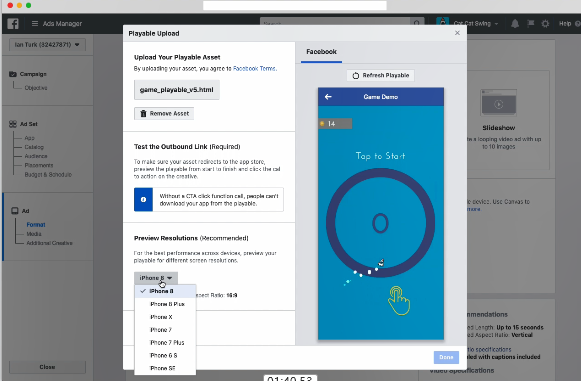Open the notifications bell icon
Screen dimensions: 581x381
[x=515, y=24]
